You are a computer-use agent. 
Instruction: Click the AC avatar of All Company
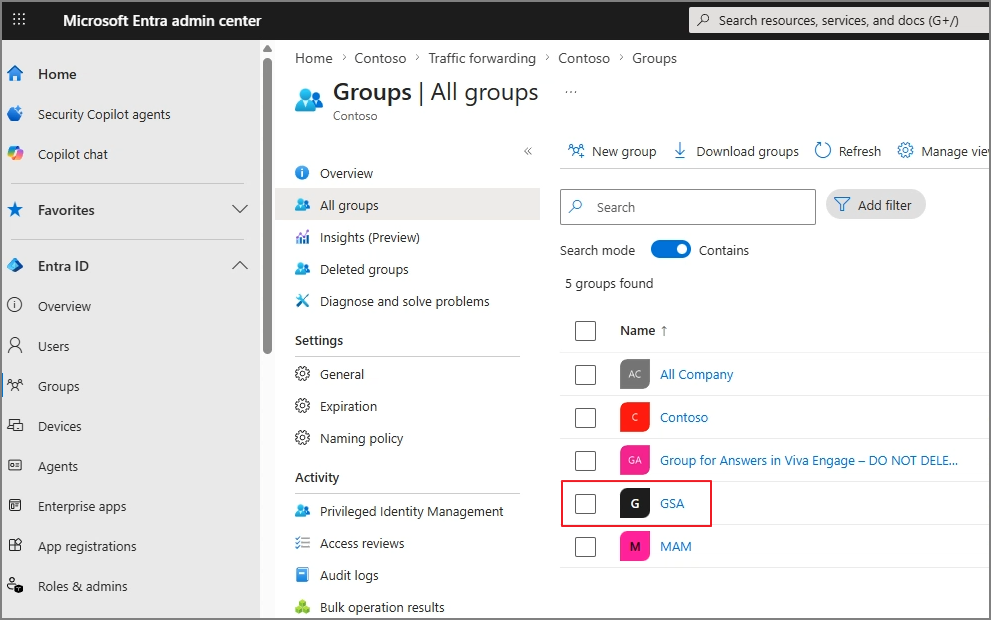pyautogui.click(x=635, y=374)
